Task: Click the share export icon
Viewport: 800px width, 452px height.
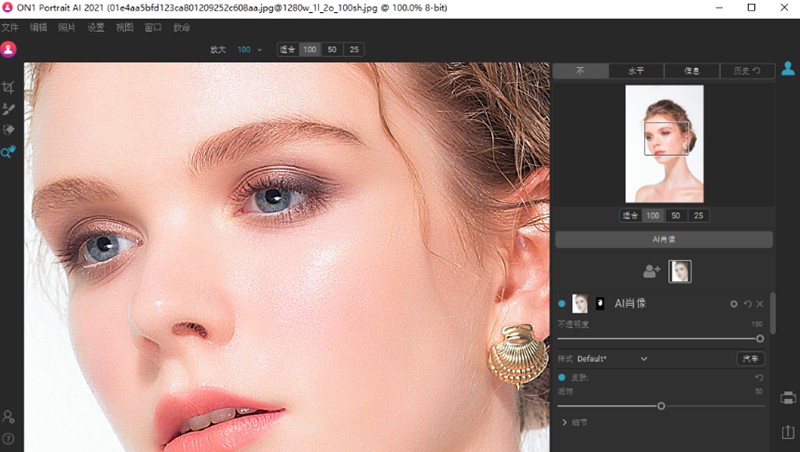Action: (x=787, y=432)
